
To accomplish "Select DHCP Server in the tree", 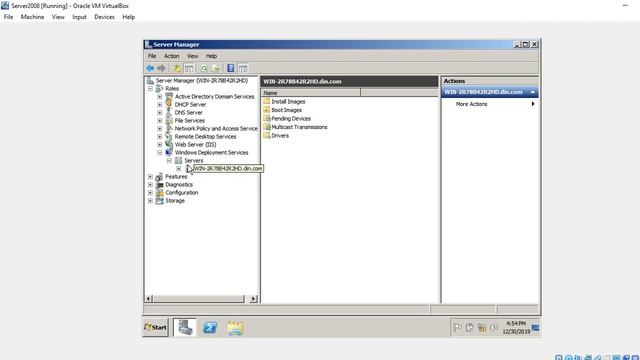I will [190, 104].
